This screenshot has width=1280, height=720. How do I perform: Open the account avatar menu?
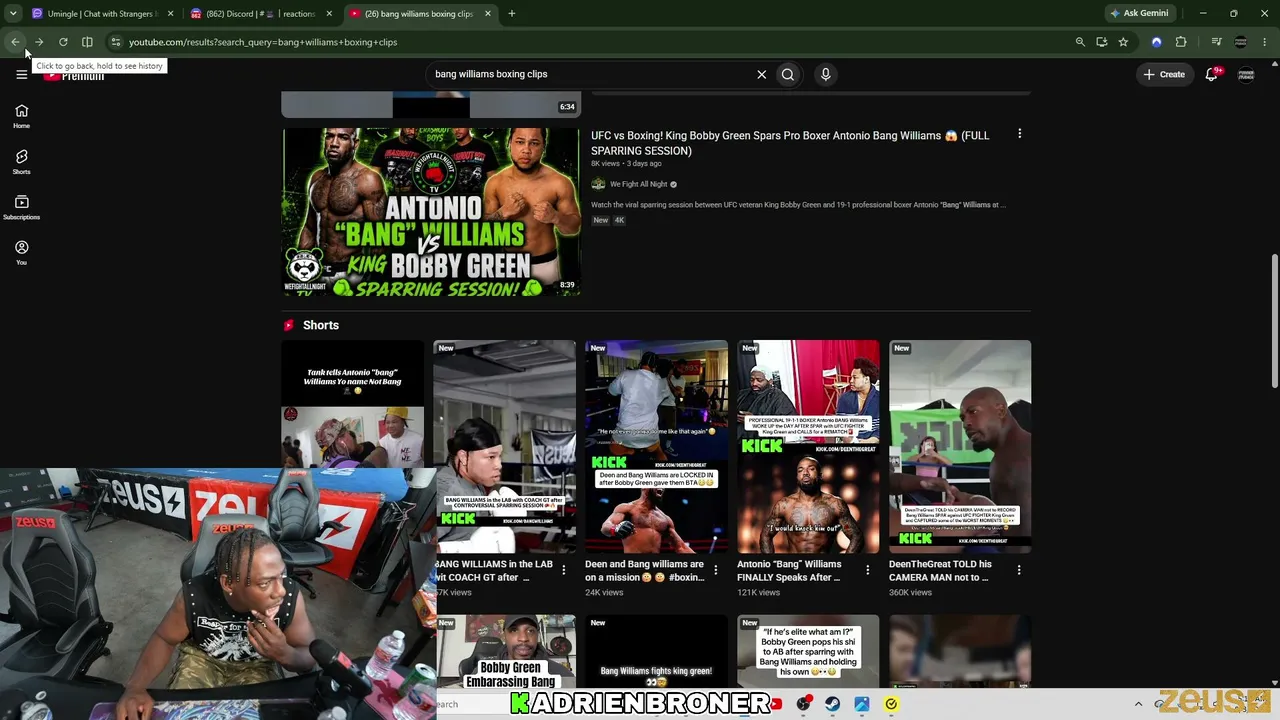[1246, 74]
